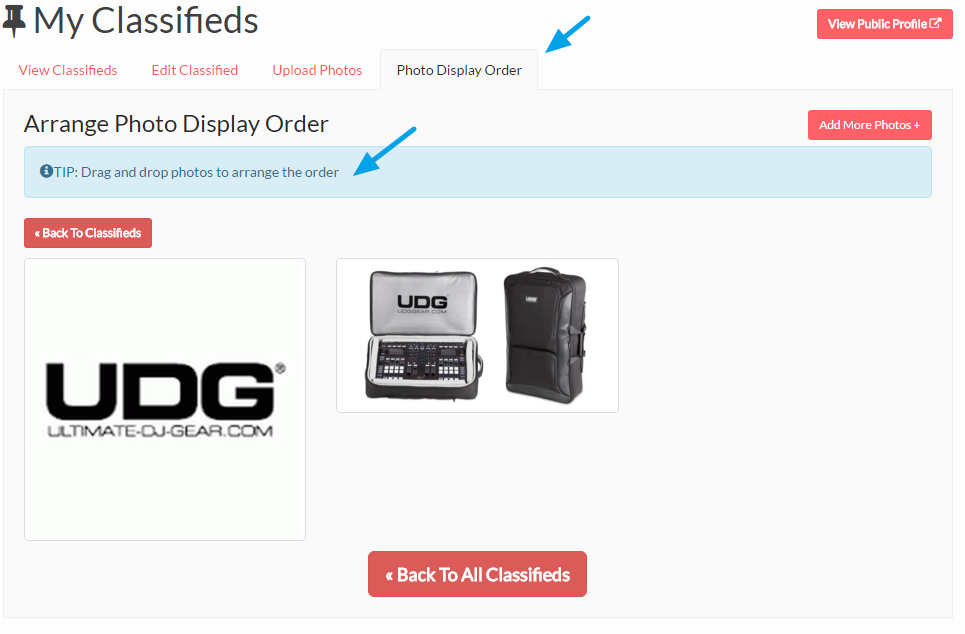
Task: Click the external link icon on View Public Profile
Action: point(935,23)
